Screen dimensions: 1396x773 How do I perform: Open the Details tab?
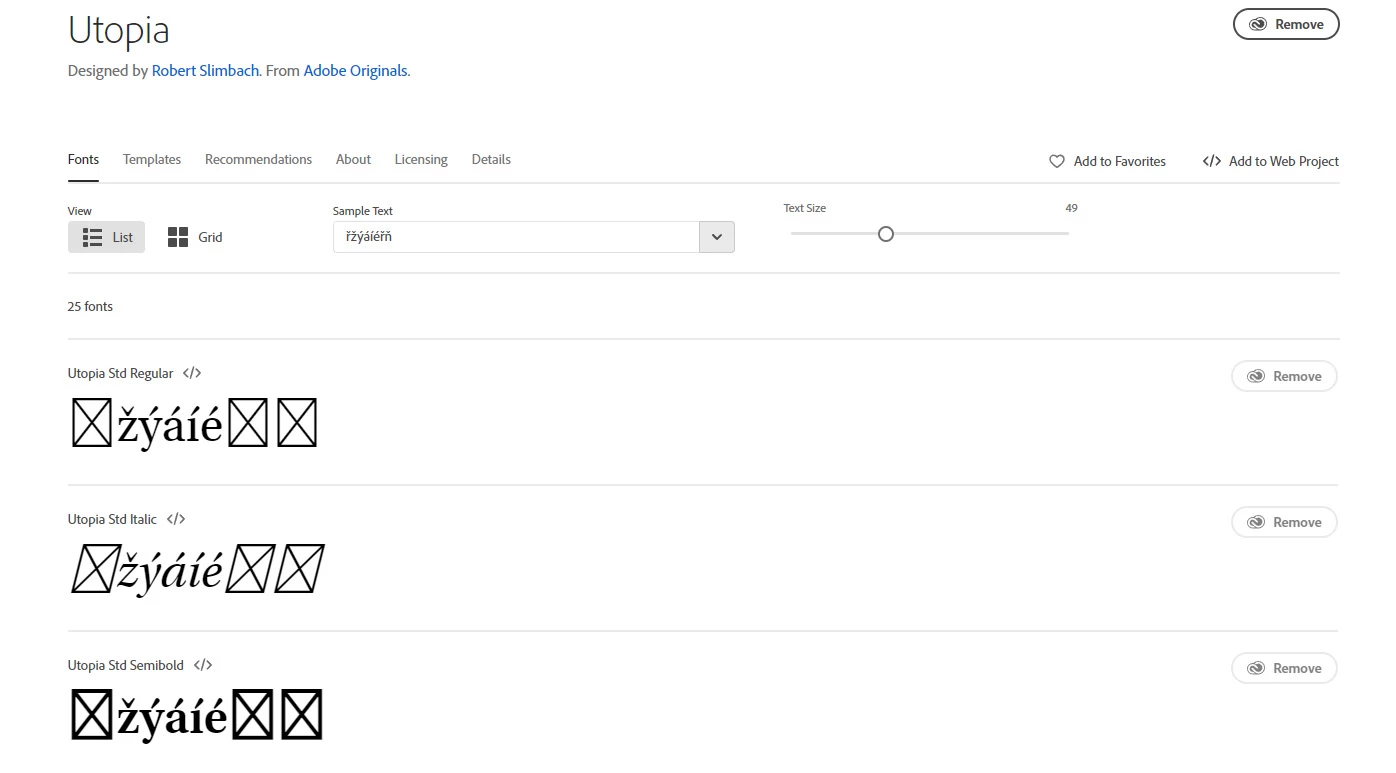point(491,160)
